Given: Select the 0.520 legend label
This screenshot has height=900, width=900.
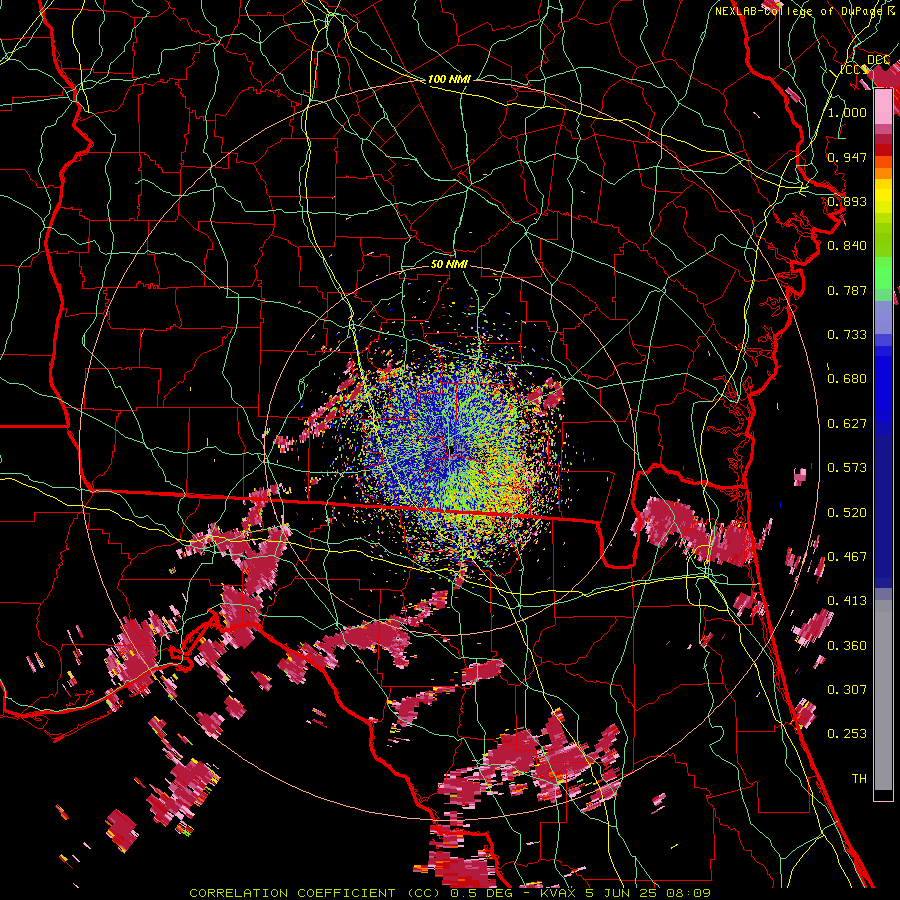Looking at the screenshot, I should click(847, 513).
